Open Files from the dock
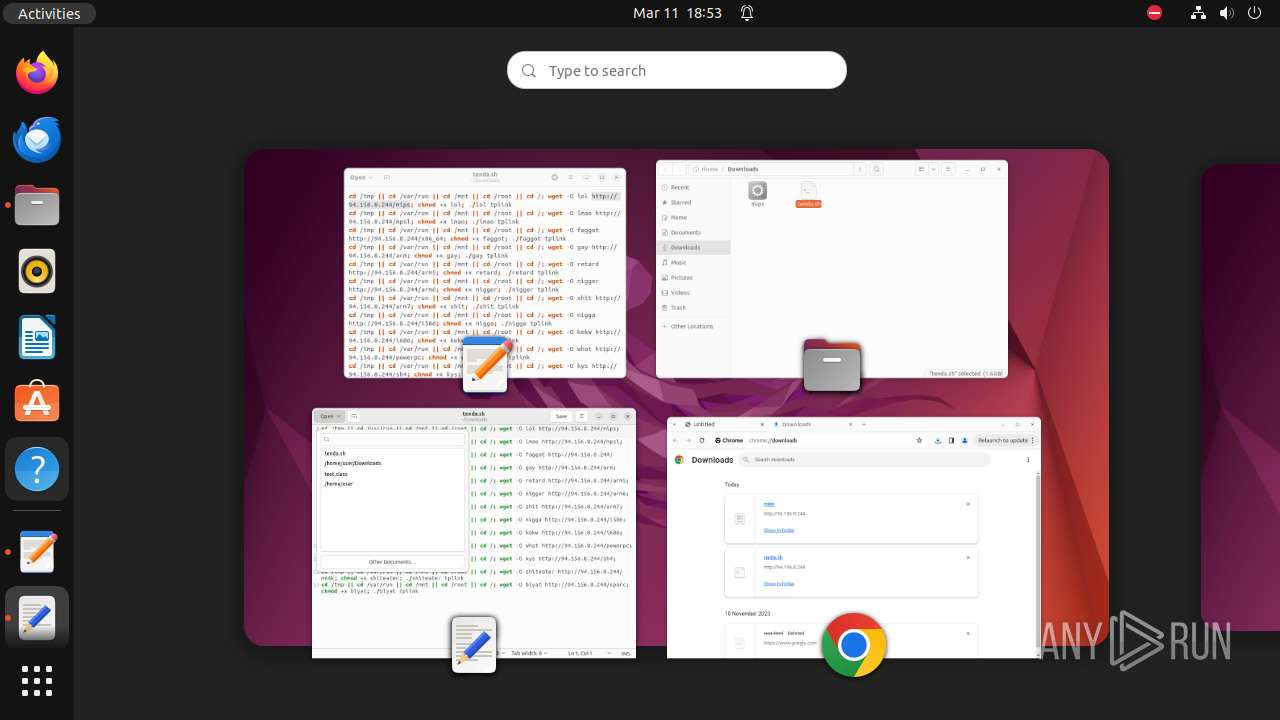The image size is (1280, 720). pyautogui.click(x=37, y=205)
